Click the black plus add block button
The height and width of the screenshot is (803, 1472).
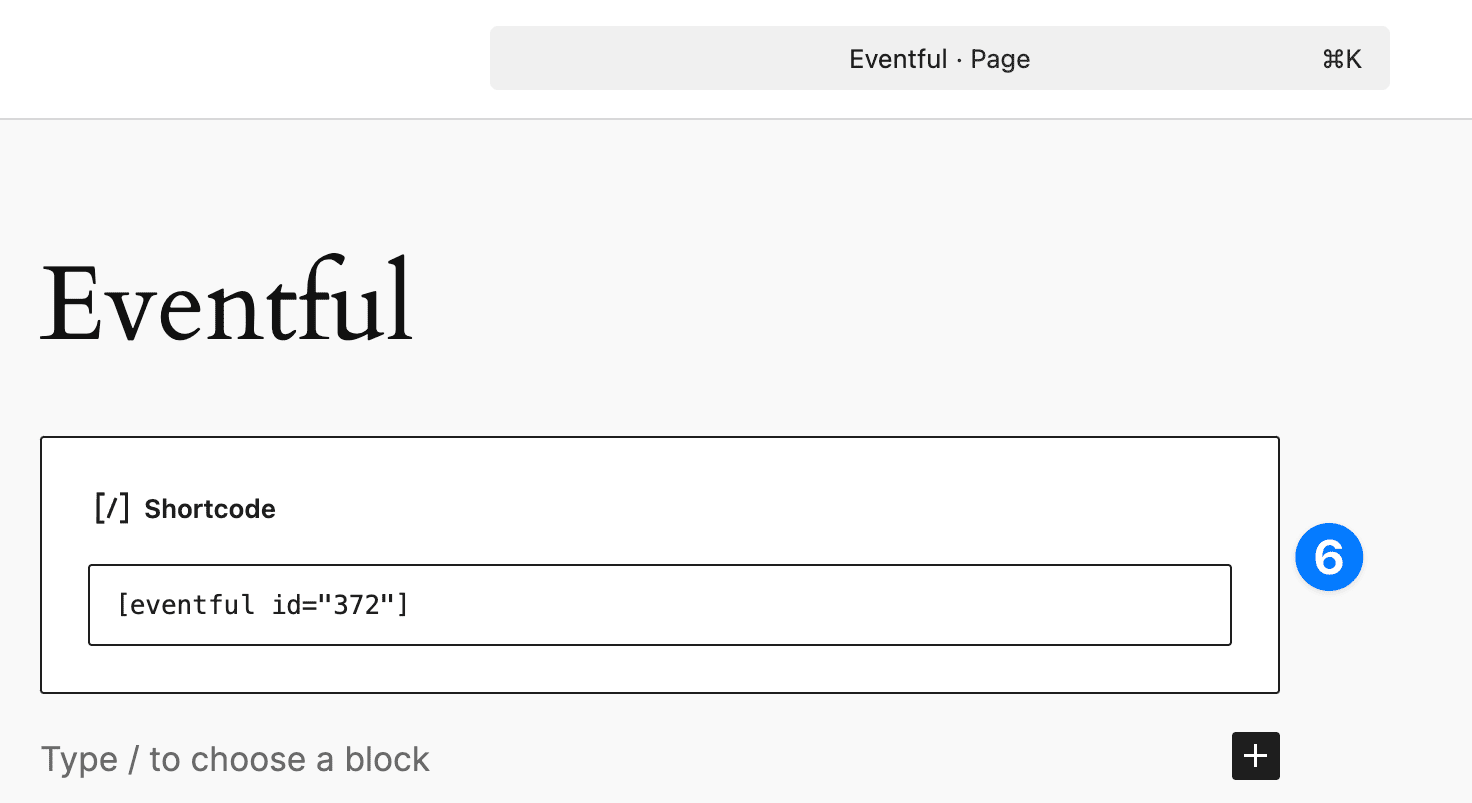[1256, 756]
